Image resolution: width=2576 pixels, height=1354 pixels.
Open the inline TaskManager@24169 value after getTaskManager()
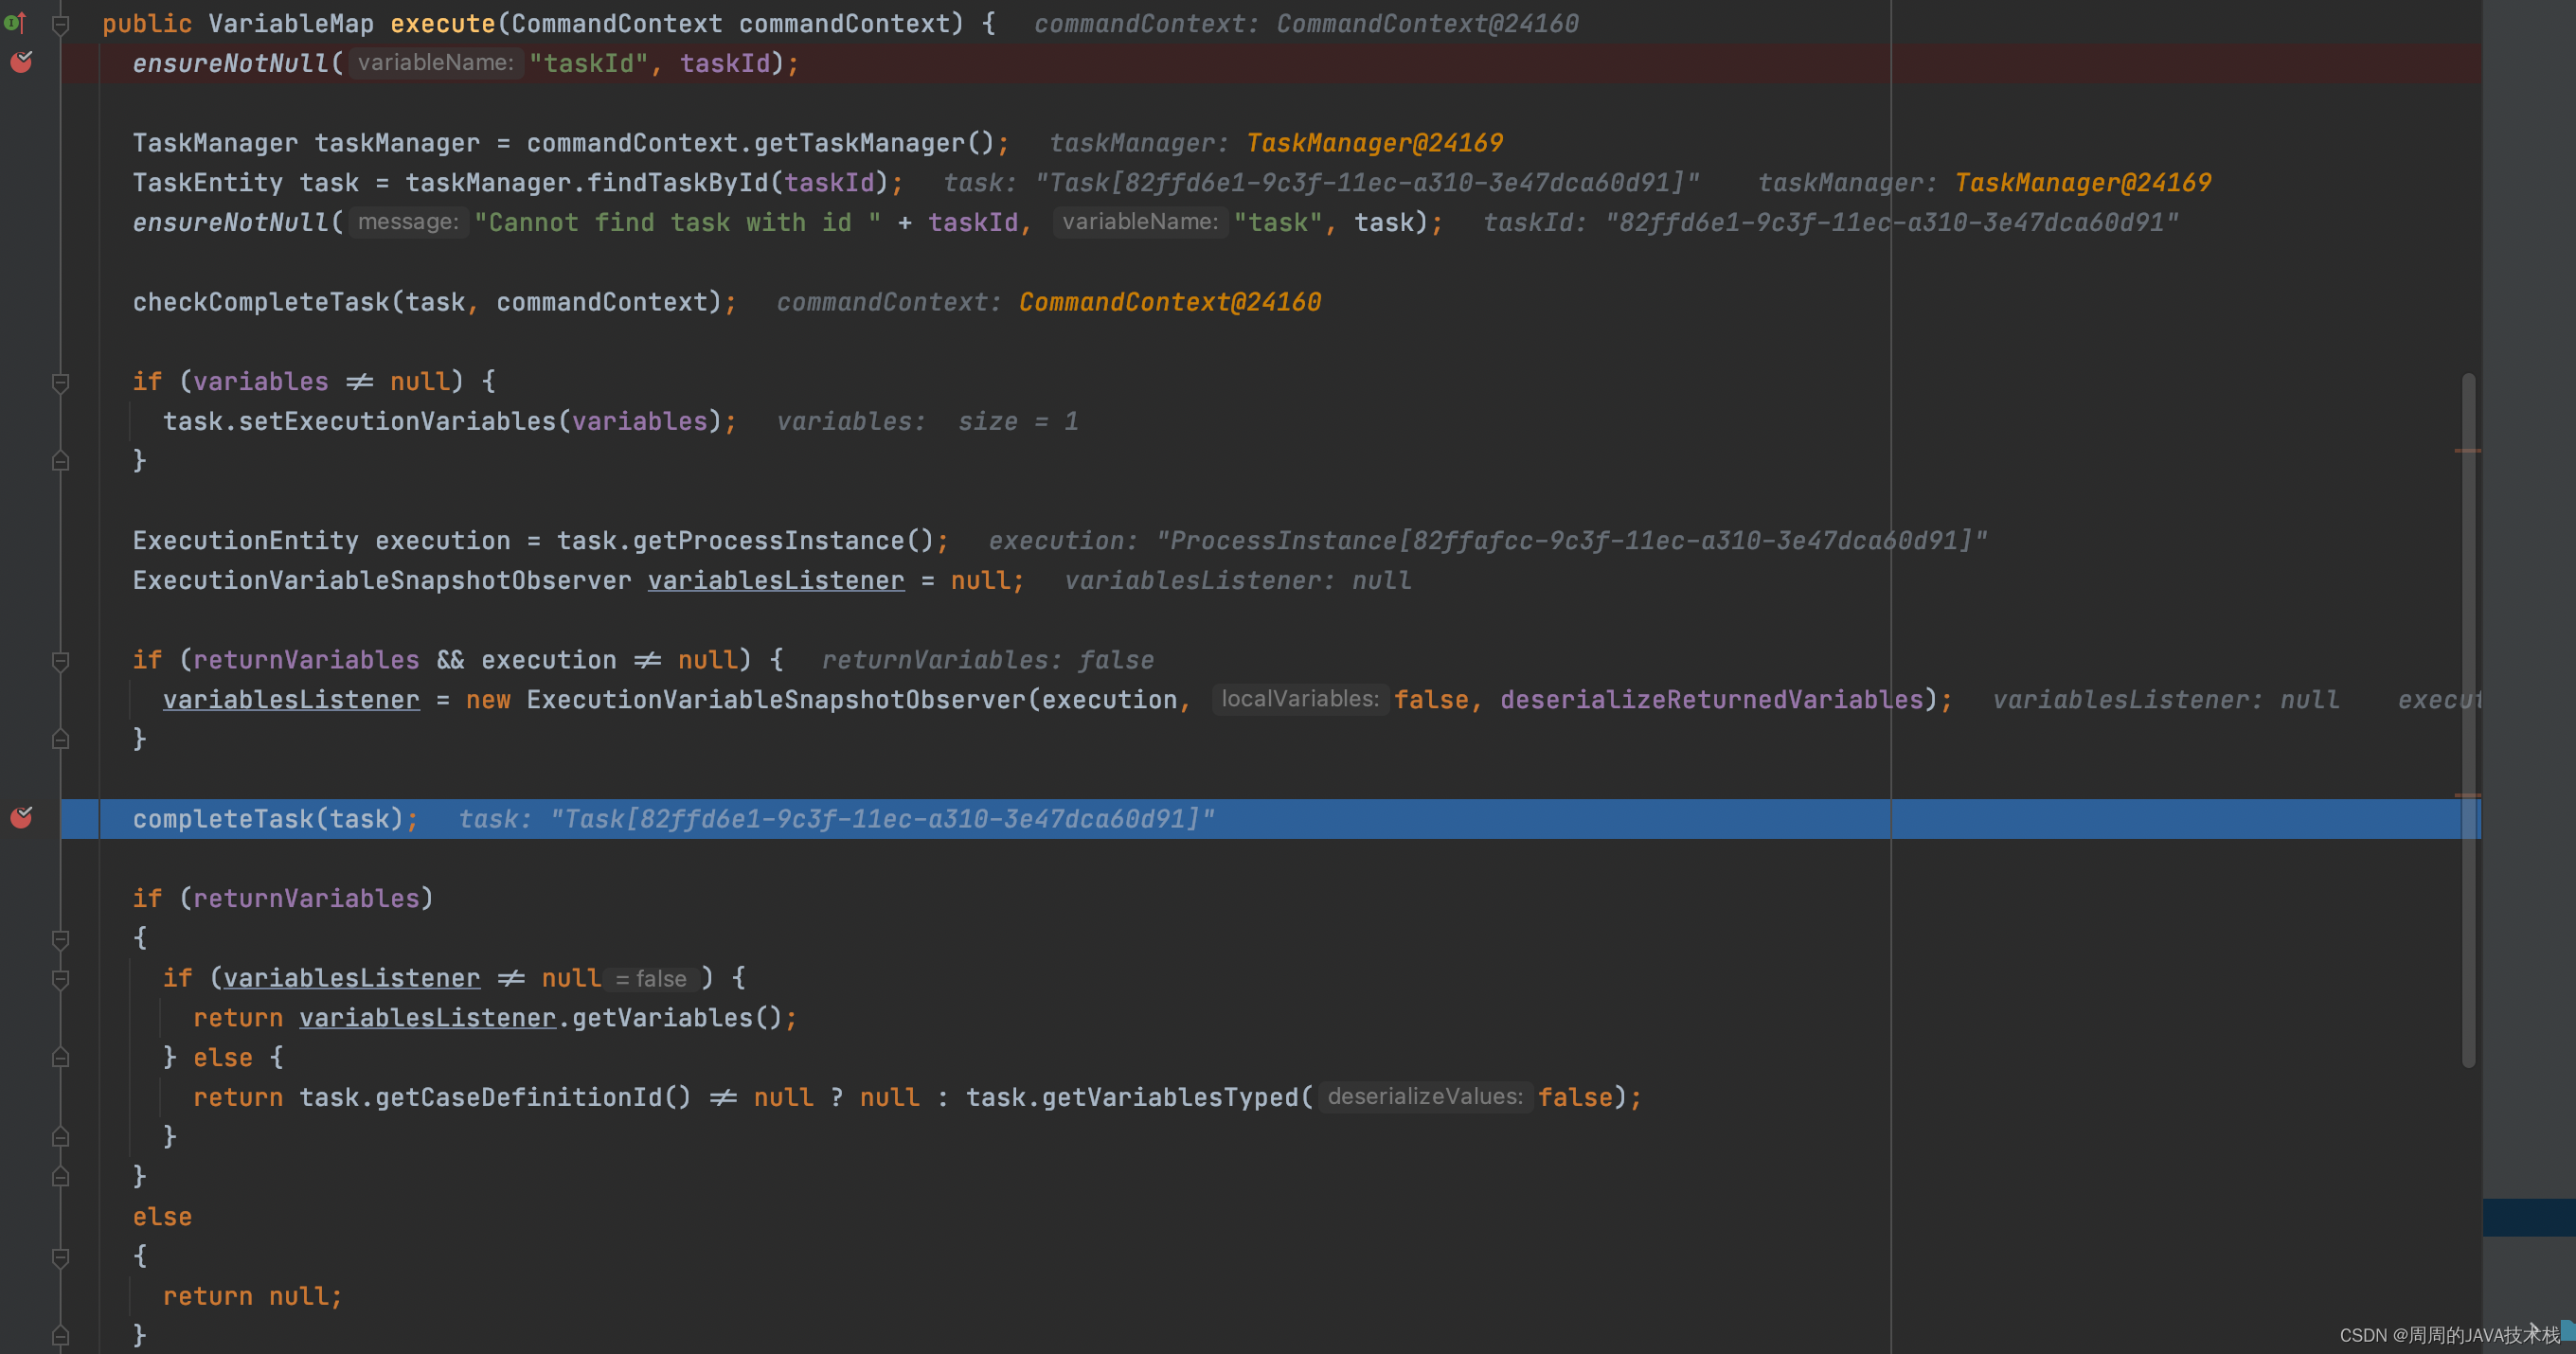[x=1374, y=143]
